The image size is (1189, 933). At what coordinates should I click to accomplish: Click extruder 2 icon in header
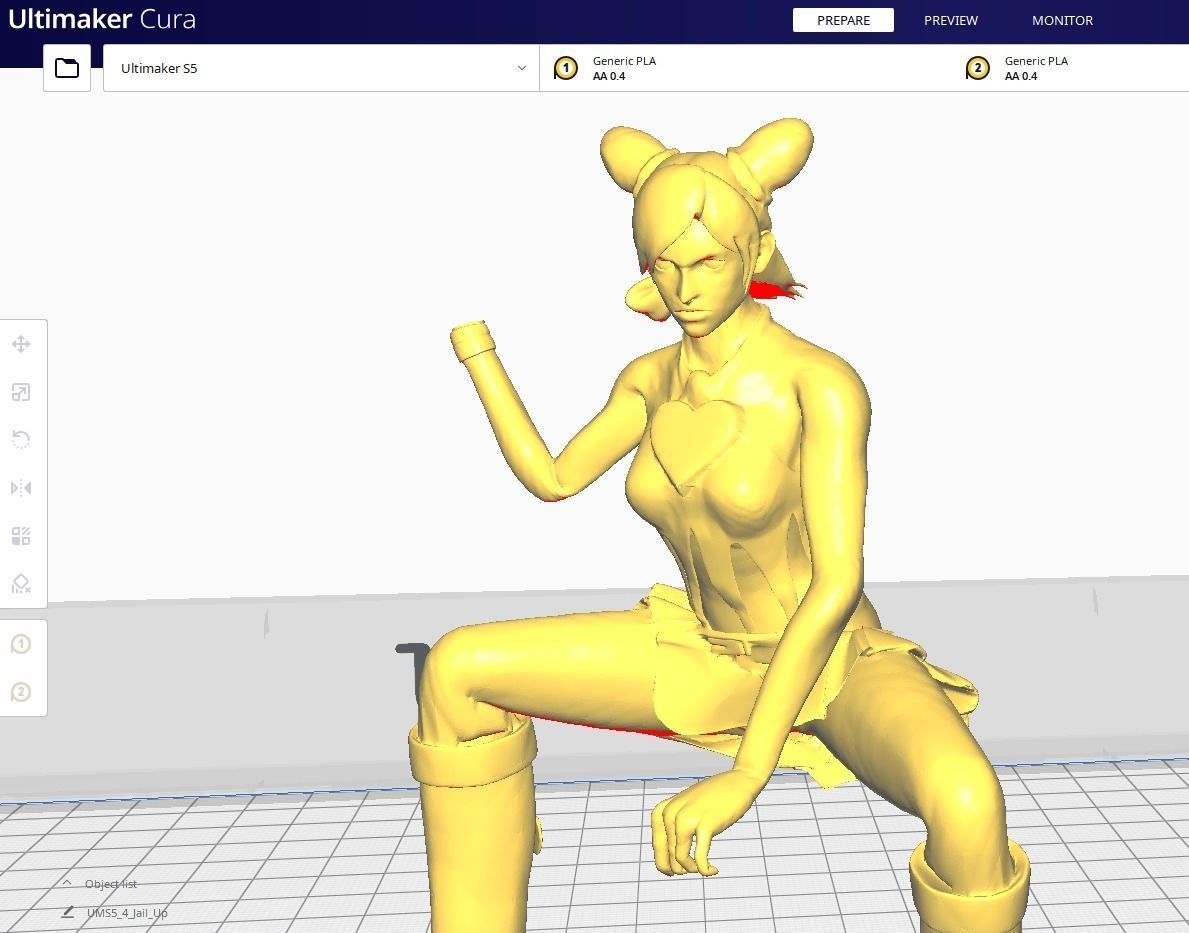coord(977,68)
